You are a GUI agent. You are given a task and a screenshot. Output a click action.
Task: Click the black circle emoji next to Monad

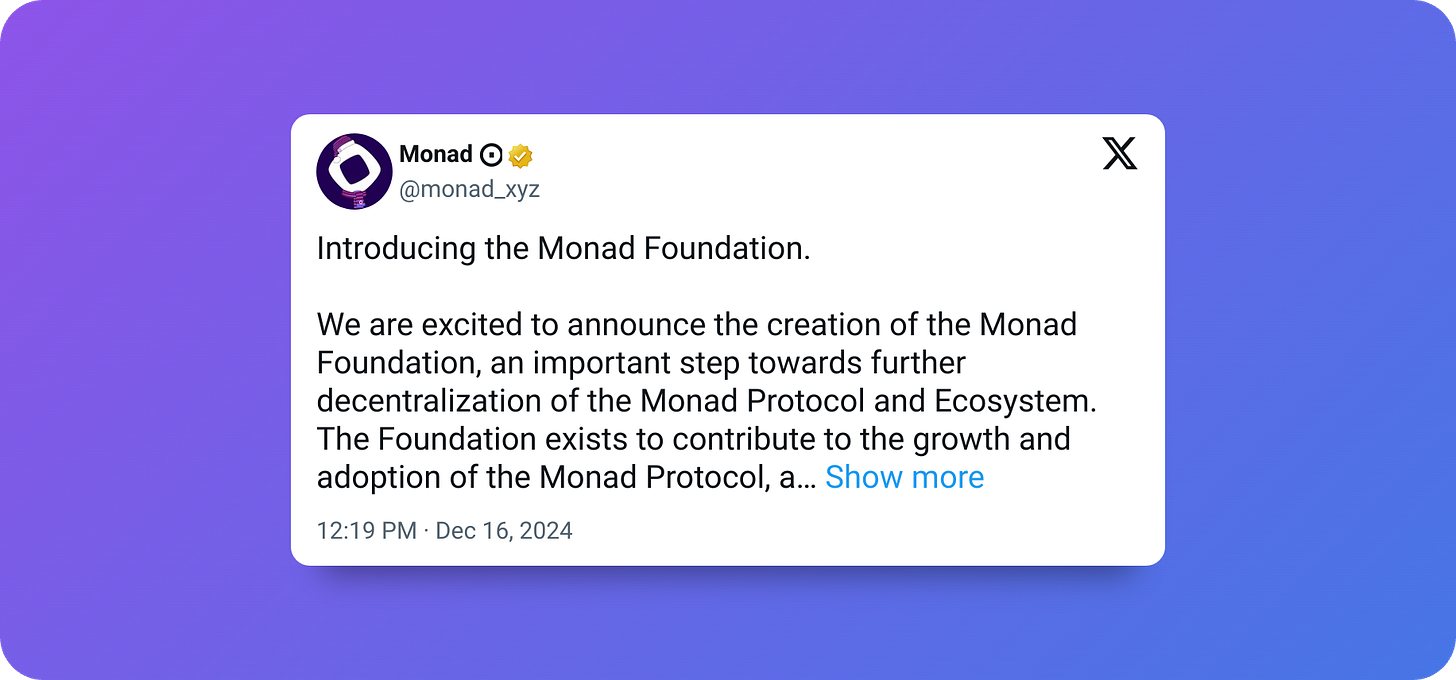tap(491, 155)
